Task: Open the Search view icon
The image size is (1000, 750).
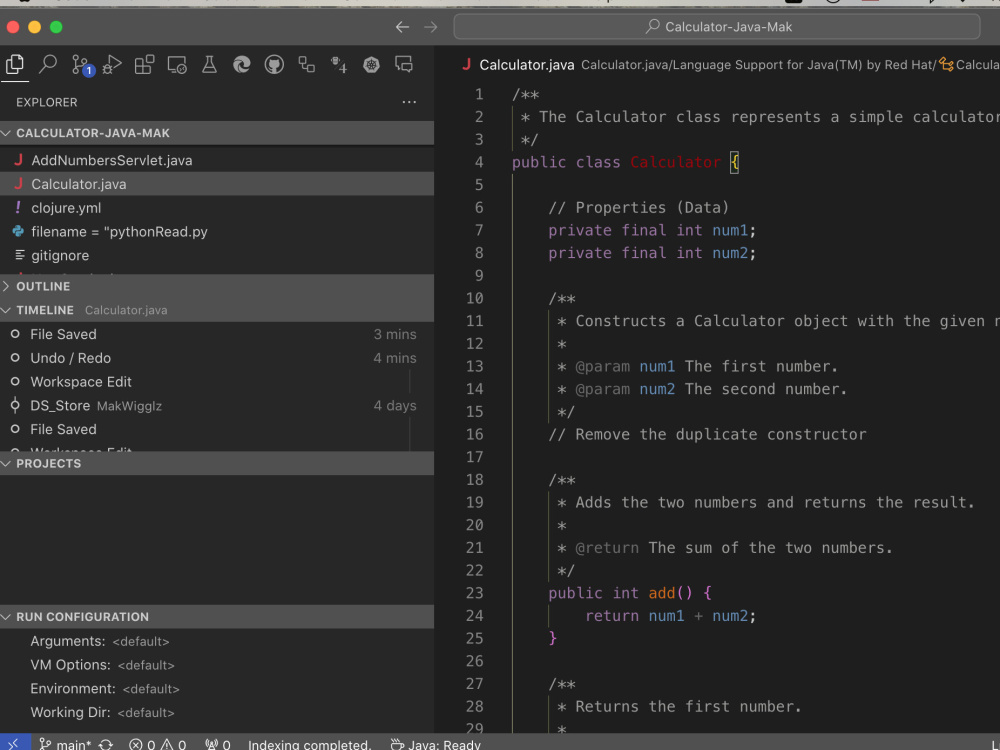Action: [x=48, y=64]
